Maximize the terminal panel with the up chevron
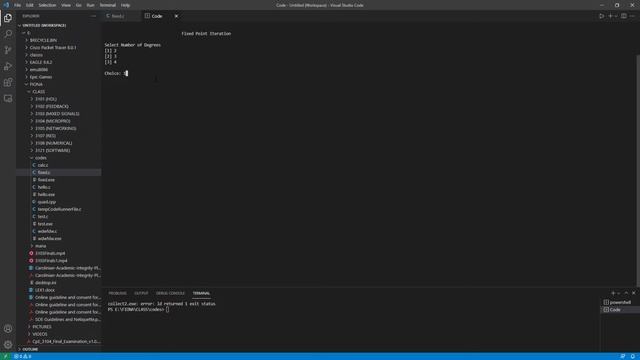The height and width of the screenshot is (360, 640). (x=626, y=293)
